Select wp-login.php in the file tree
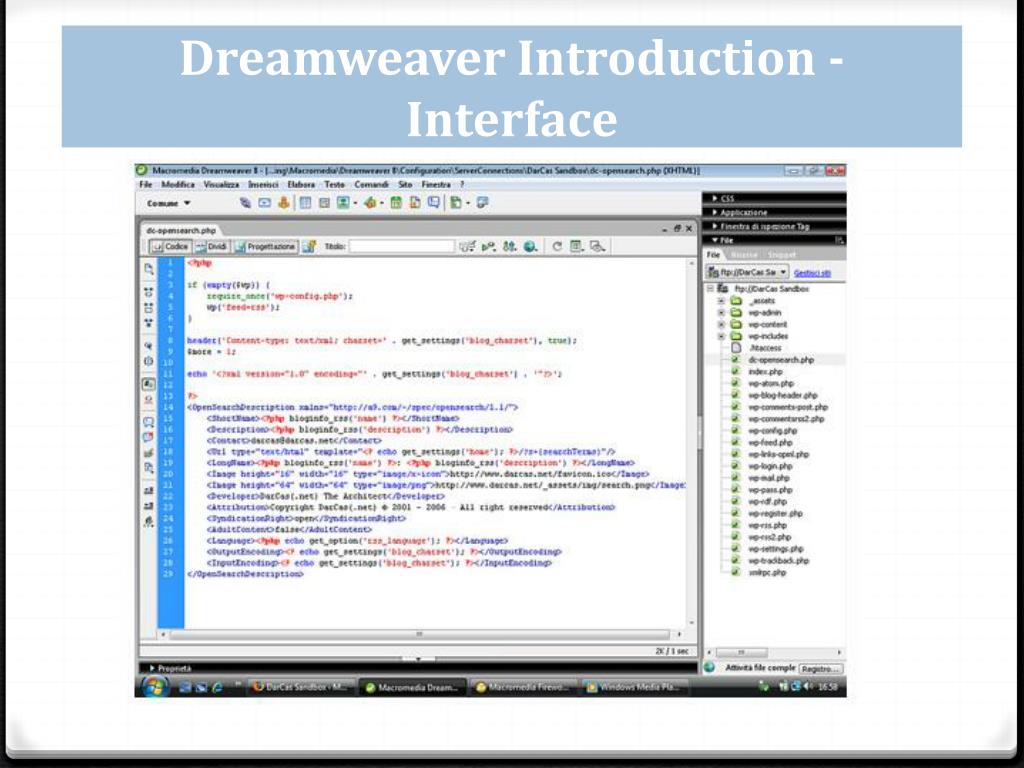The height and width of the screenshot is (768, 1024). [770, 466]
